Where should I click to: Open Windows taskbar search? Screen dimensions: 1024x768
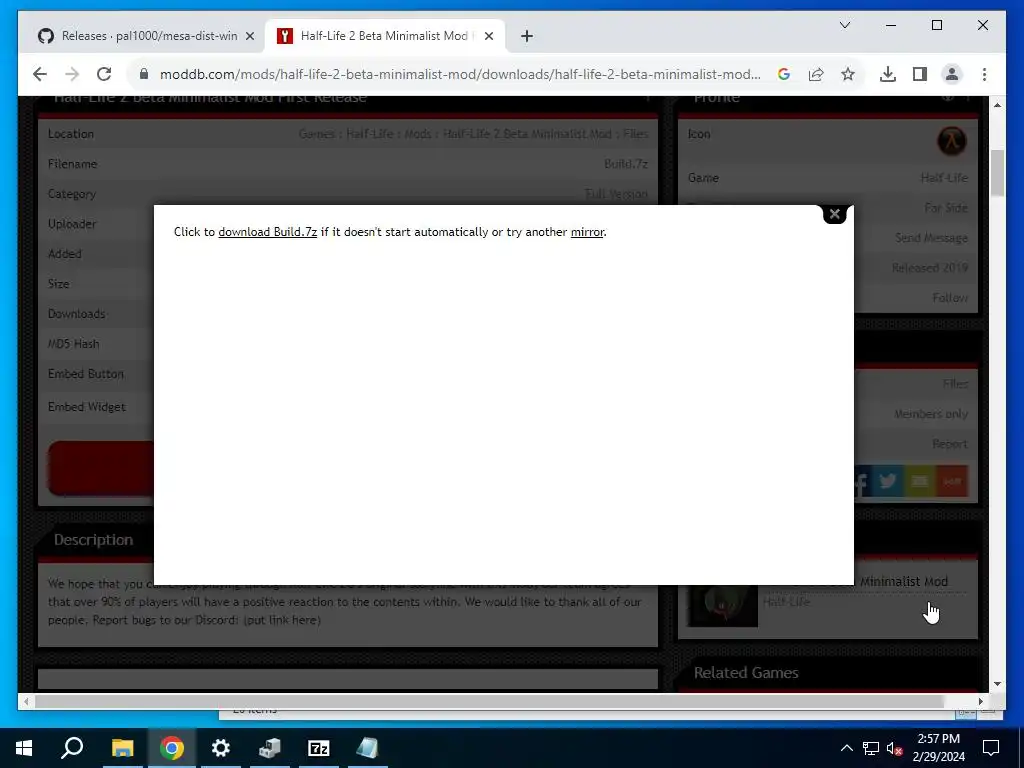tap(72, 748)
